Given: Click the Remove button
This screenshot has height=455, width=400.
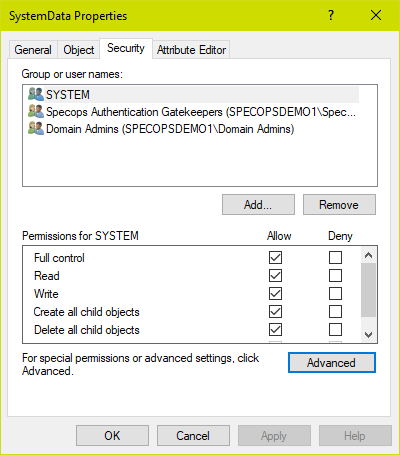Looking at the screenshot, I should point(339,205).
